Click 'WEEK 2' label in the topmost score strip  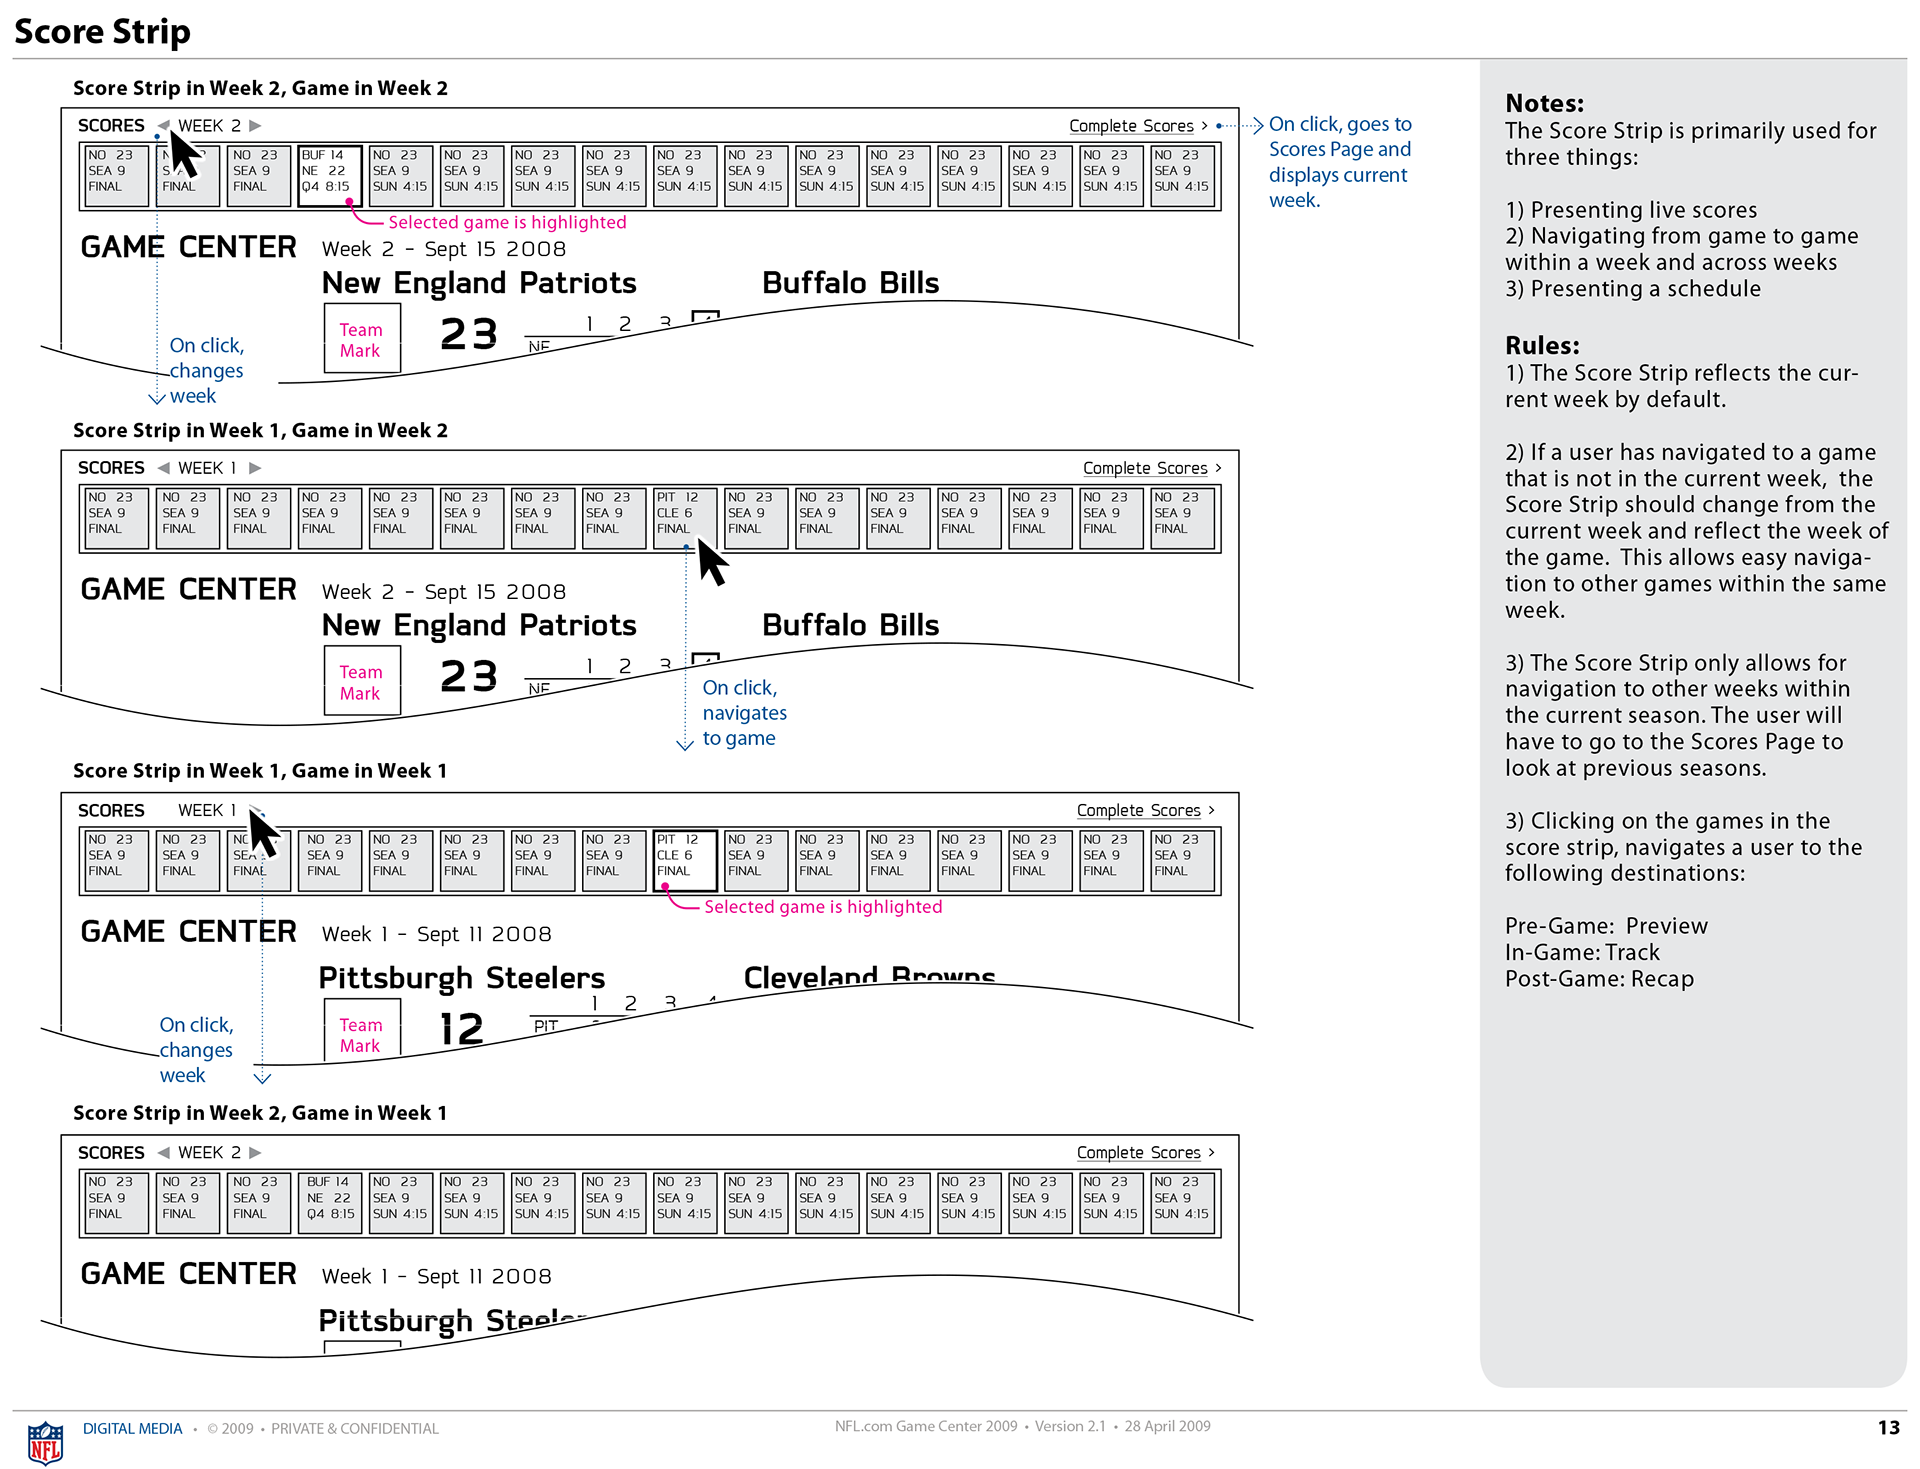click(209, 126)
